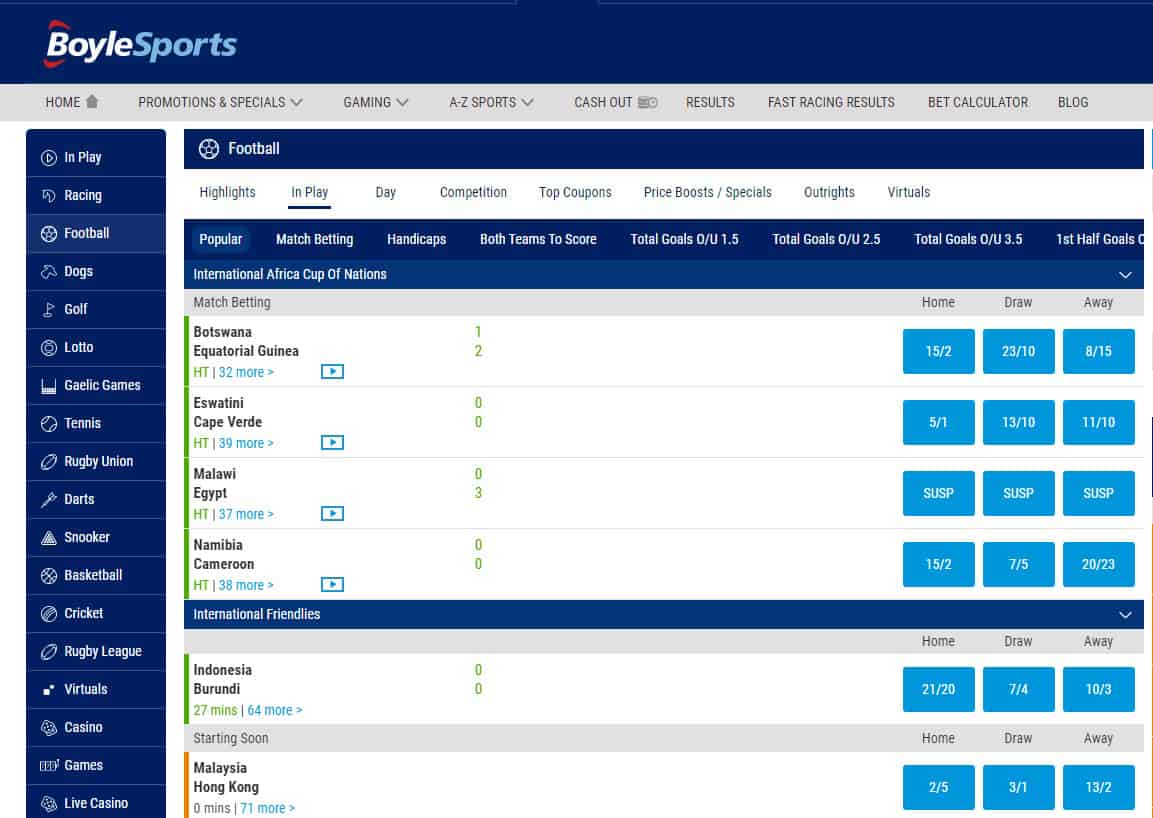This screenshot has height=818, width=1153.
Task: Click the Virtuals sidebar icon
Action: coord(49,690)
